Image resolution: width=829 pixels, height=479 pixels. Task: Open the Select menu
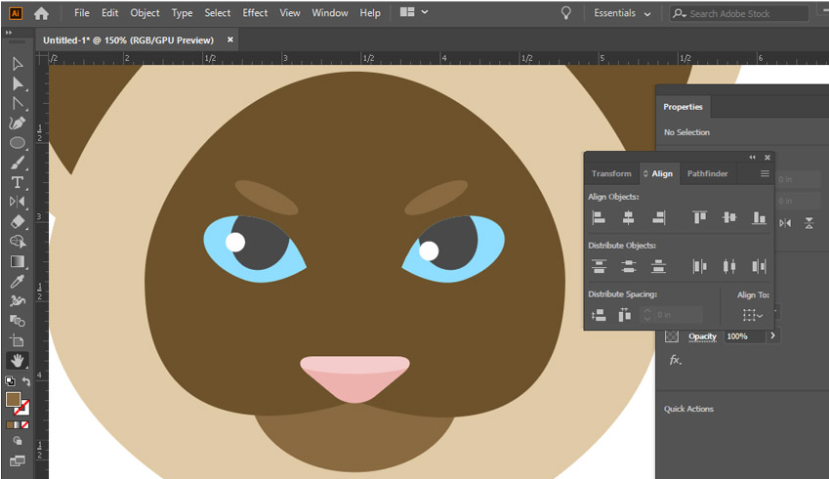point(217,13)
